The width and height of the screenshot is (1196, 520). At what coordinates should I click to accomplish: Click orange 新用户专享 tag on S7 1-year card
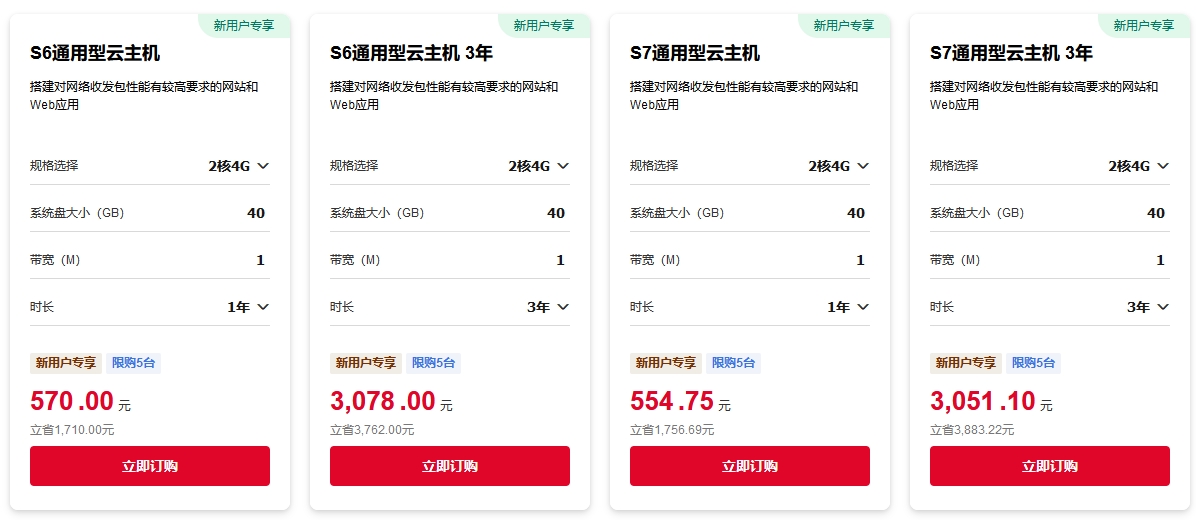click(666, 363)
